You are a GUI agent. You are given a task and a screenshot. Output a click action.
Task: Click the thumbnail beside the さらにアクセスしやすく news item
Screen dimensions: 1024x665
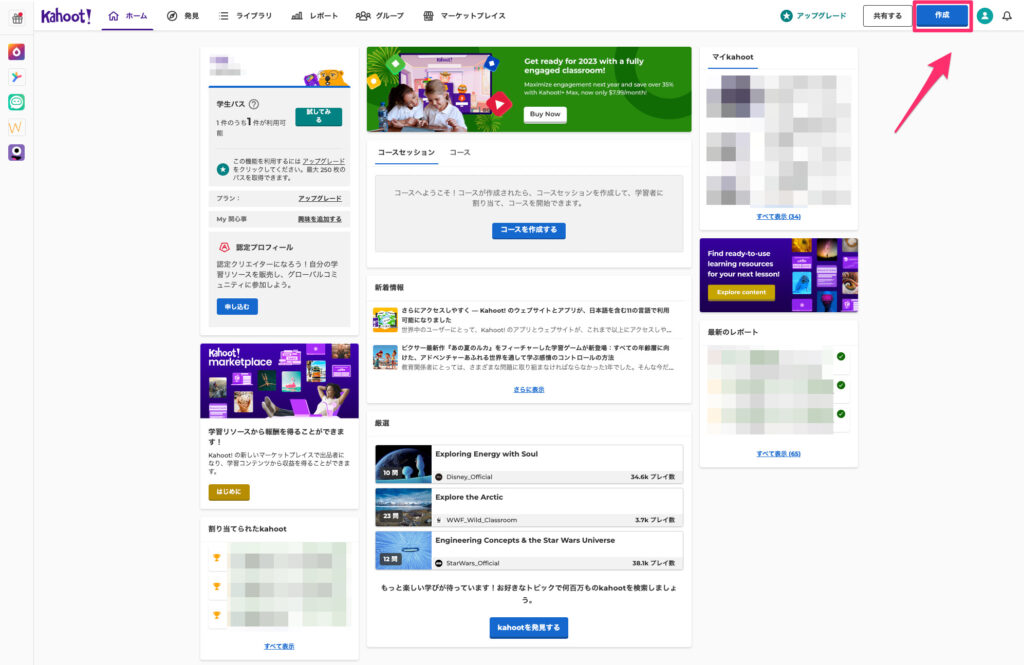coord(385,320)
